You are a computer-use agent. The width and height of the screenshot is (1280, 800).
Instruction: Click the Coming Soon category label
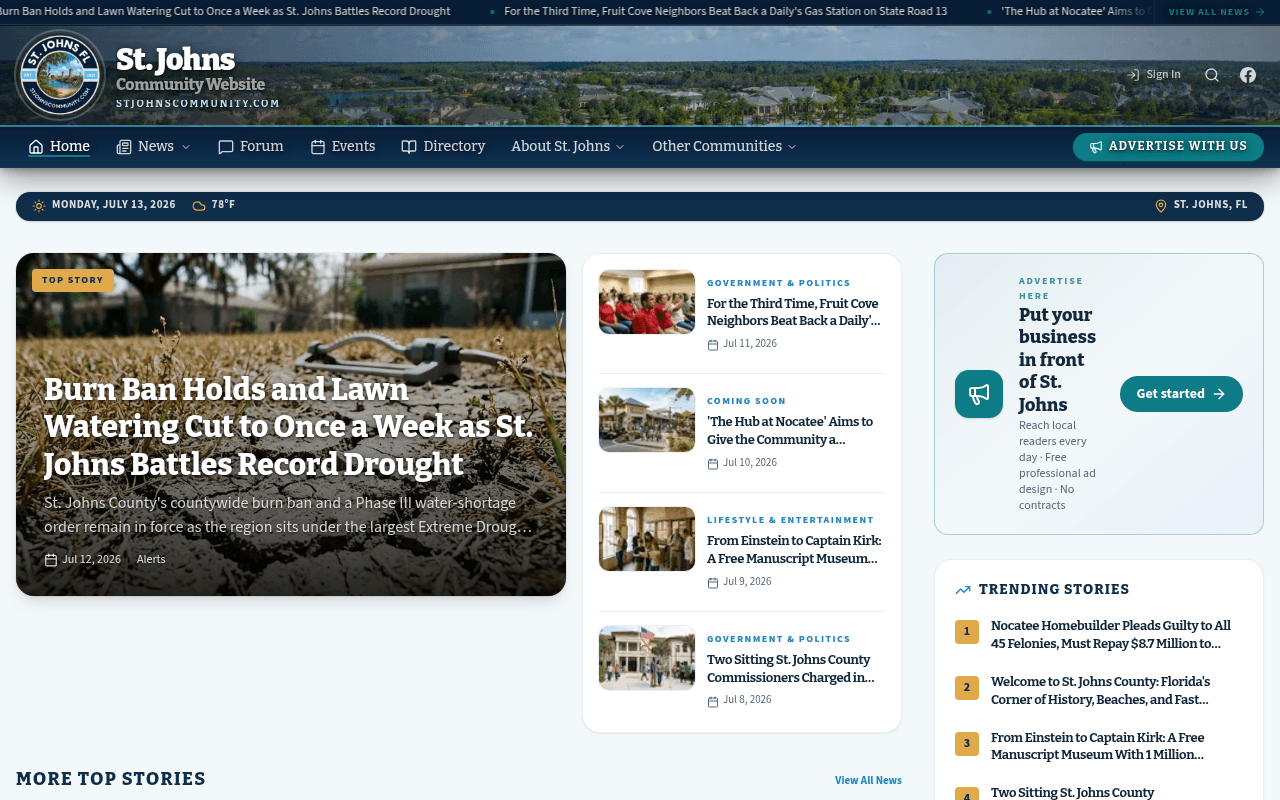[747, 402]
